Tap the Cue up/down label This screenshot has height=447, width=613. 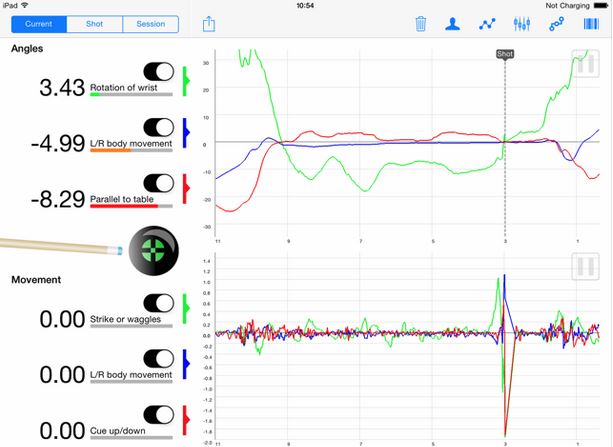pos(118,431)
